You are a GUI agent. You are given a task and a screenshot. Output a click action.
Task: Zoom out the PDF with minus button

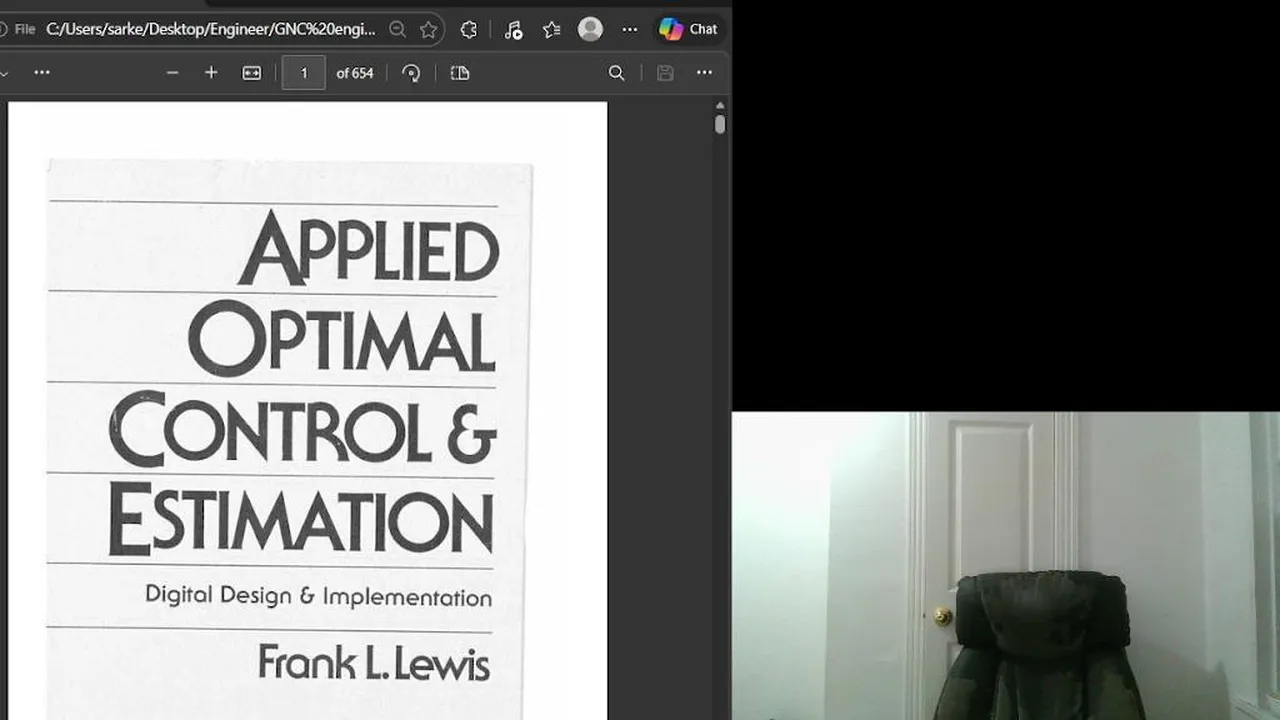tap(172, 73)
